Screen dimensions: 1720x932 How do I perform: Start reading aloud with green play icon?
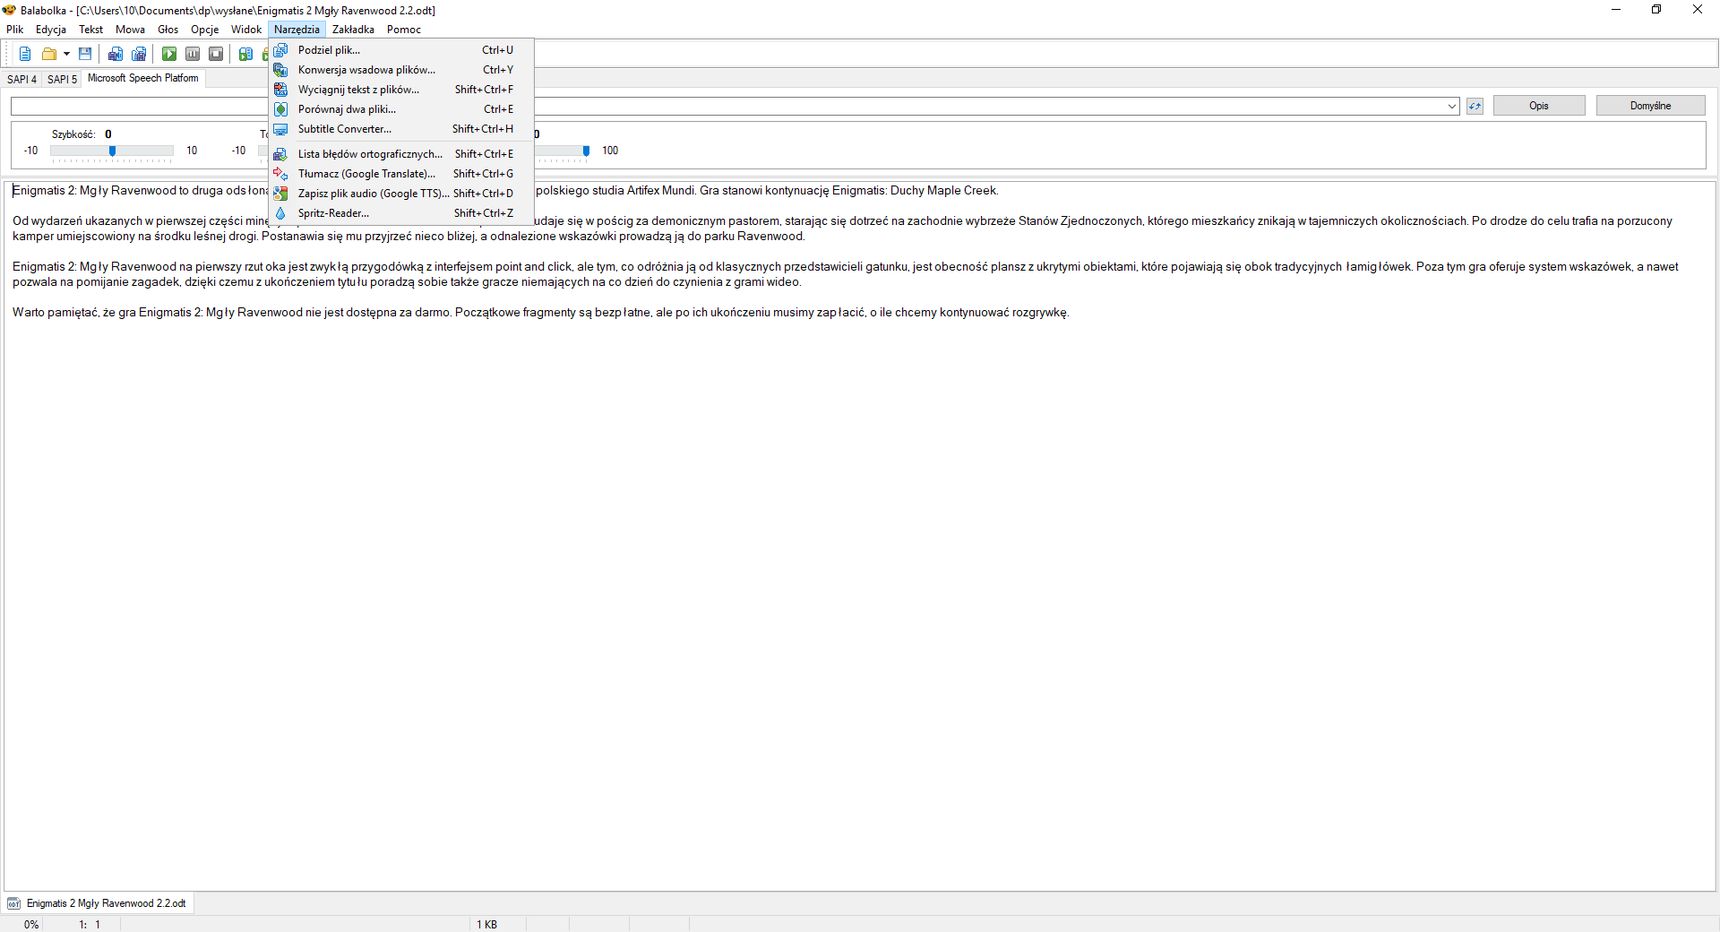pyautogui.click(x=170, y=54)
